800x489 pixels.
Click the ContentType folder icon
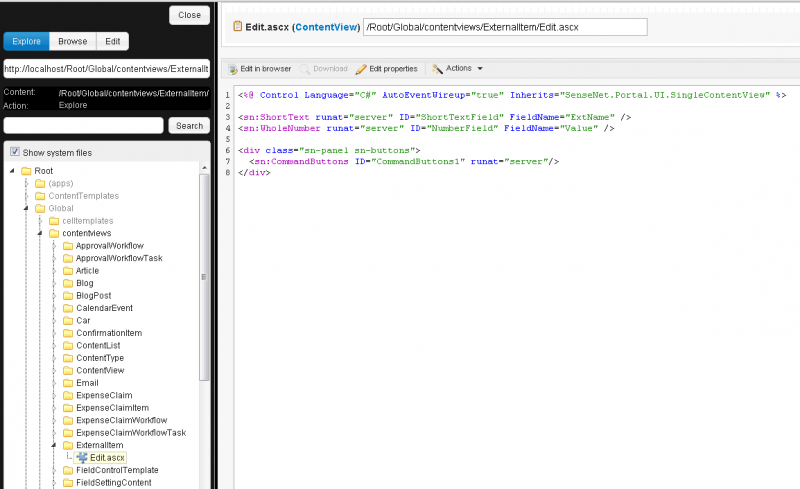(68, 358)
